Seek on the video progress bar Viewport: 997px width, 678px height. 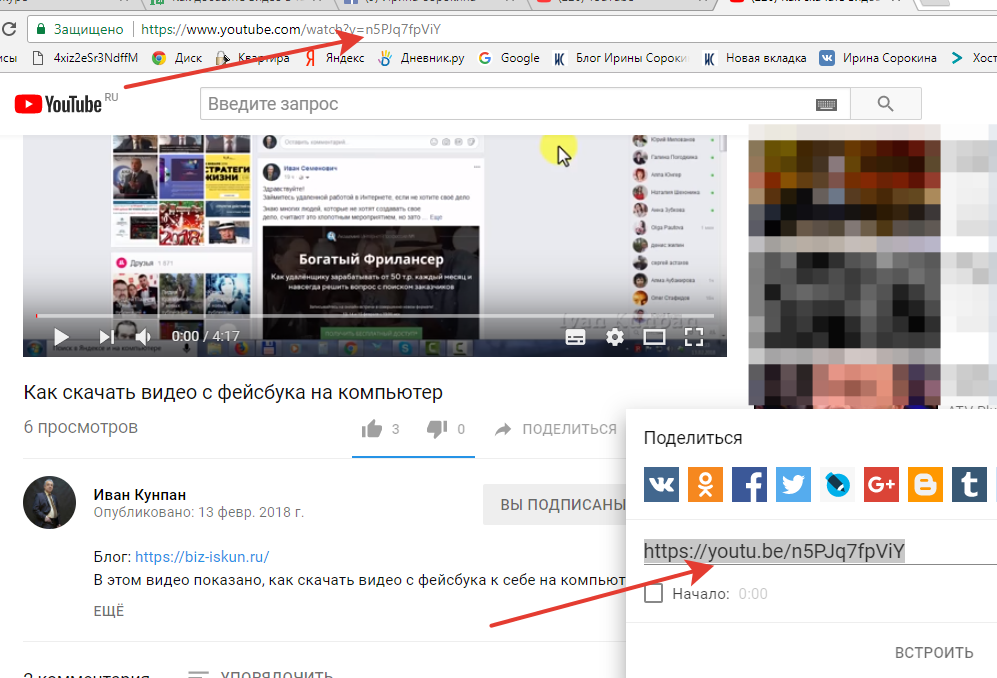[375, 315]
